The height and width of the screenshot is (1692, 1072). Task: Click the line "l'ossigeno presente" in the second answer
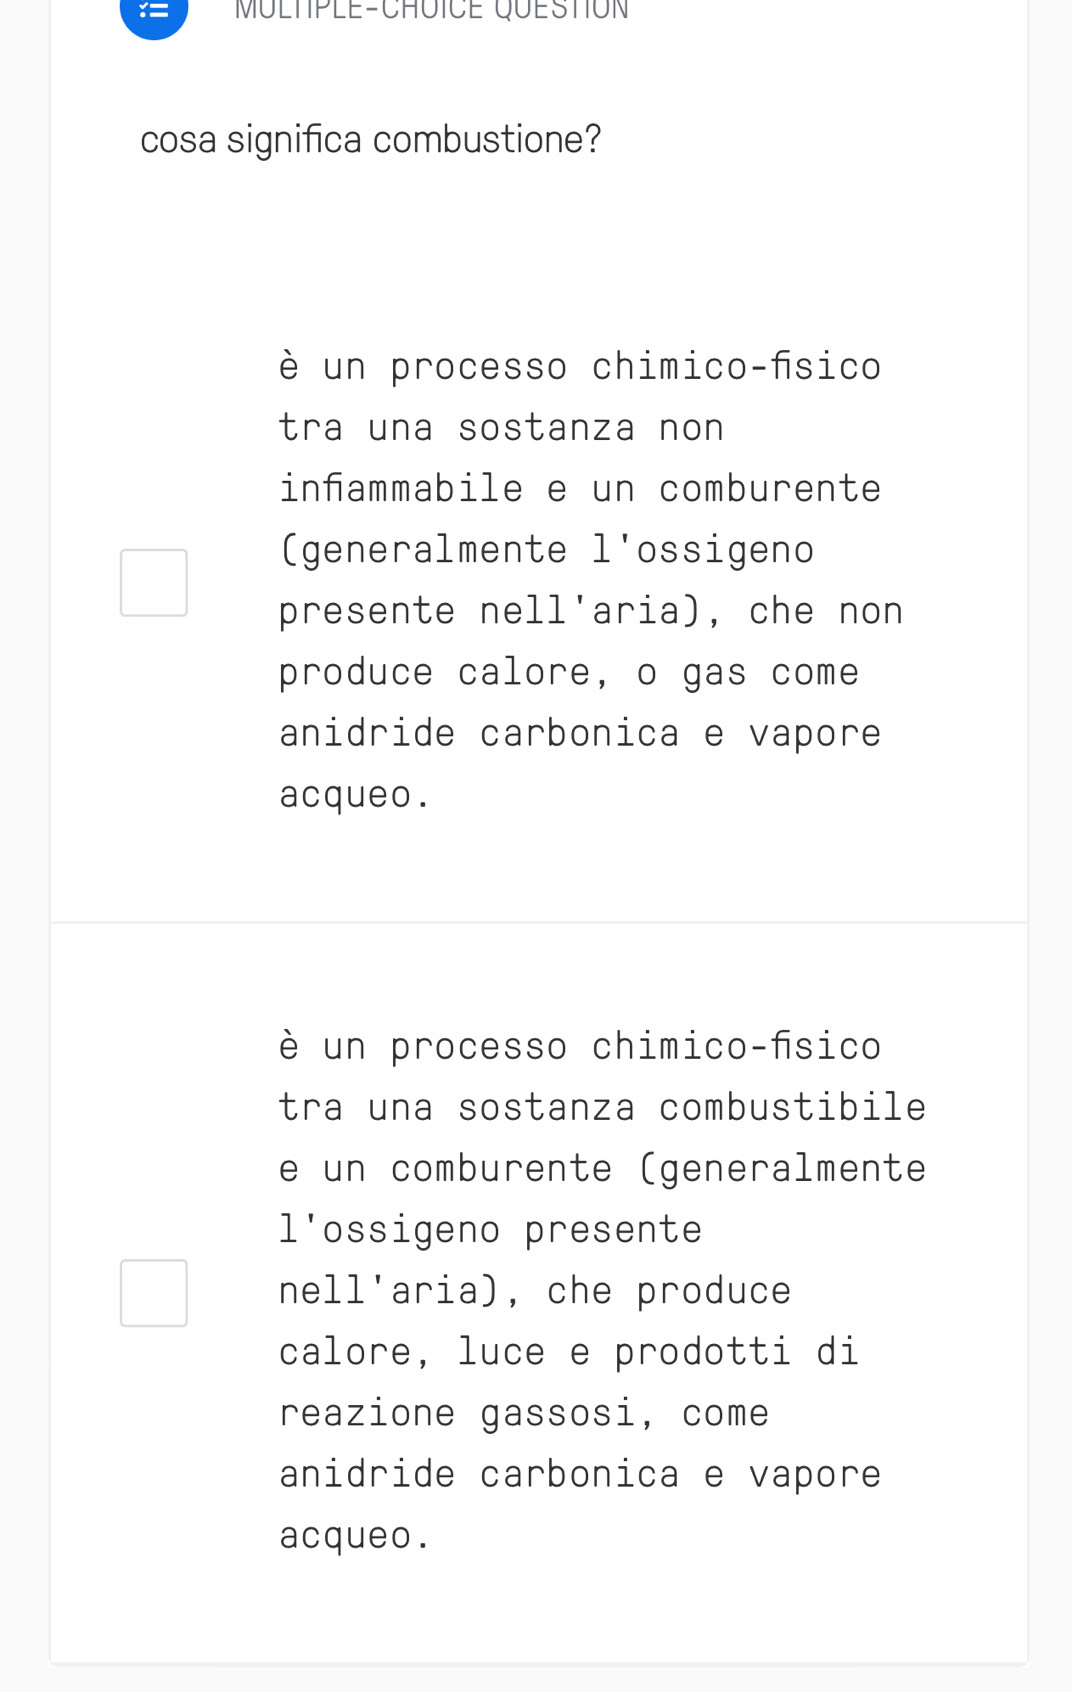point(490,1230)
